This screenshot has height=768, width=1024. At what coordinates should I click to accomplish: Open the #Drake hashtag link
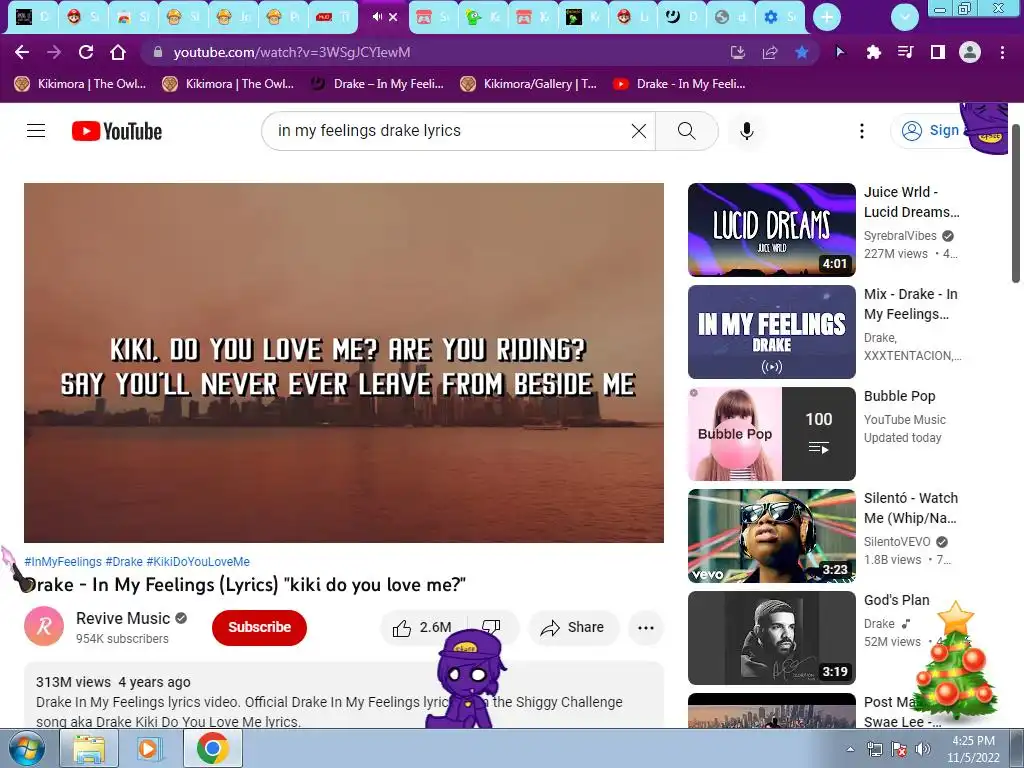click(x=124, y=562)
